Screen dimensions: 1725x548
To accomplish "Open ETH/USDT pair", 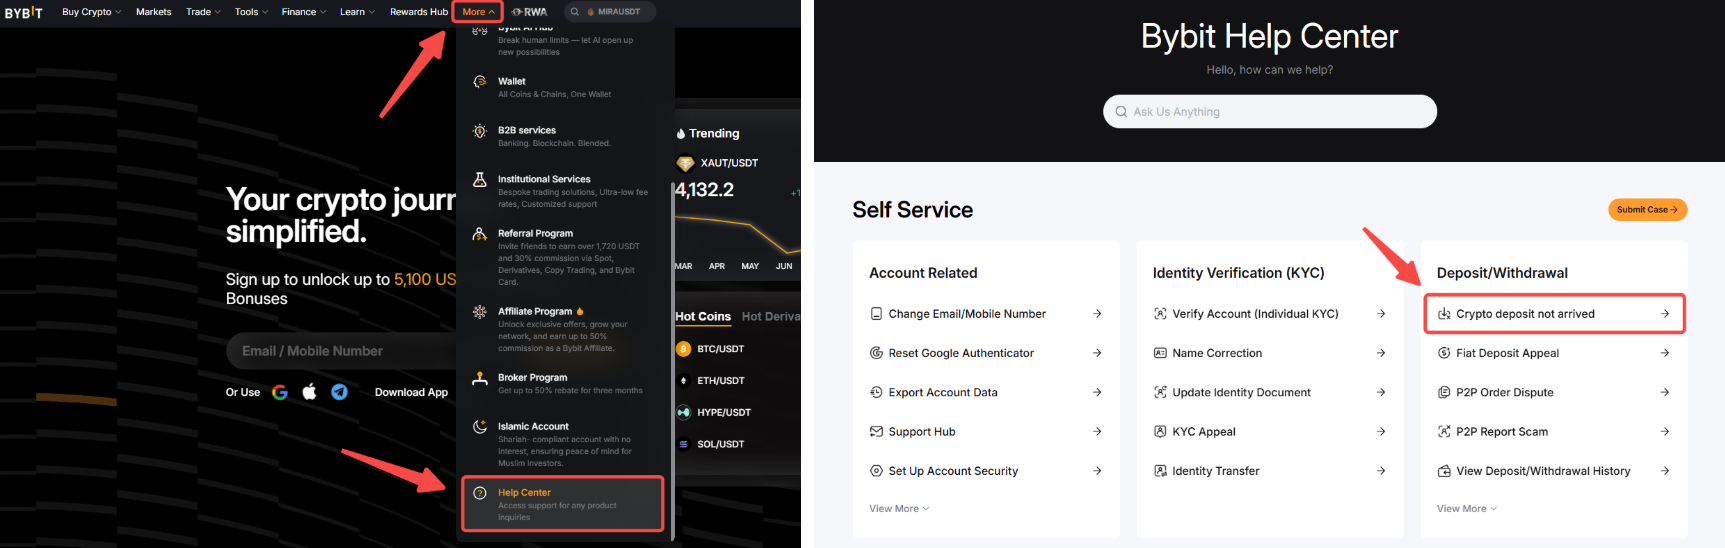I will click(x=720, y=381).
